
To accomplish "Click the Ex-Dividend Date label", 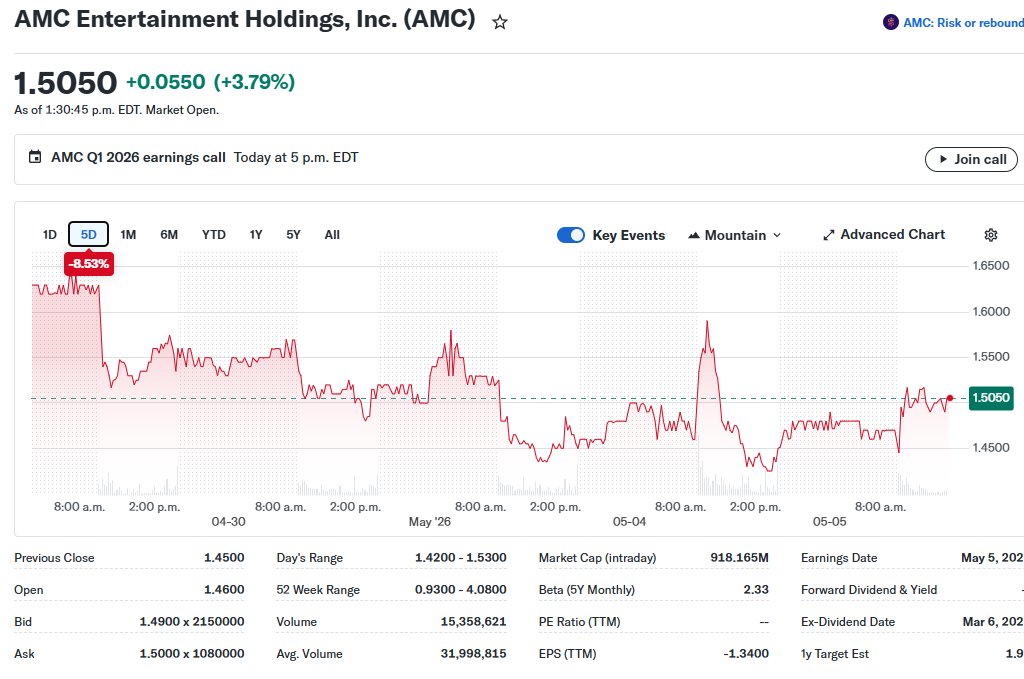I will click(x=848, y=622).
